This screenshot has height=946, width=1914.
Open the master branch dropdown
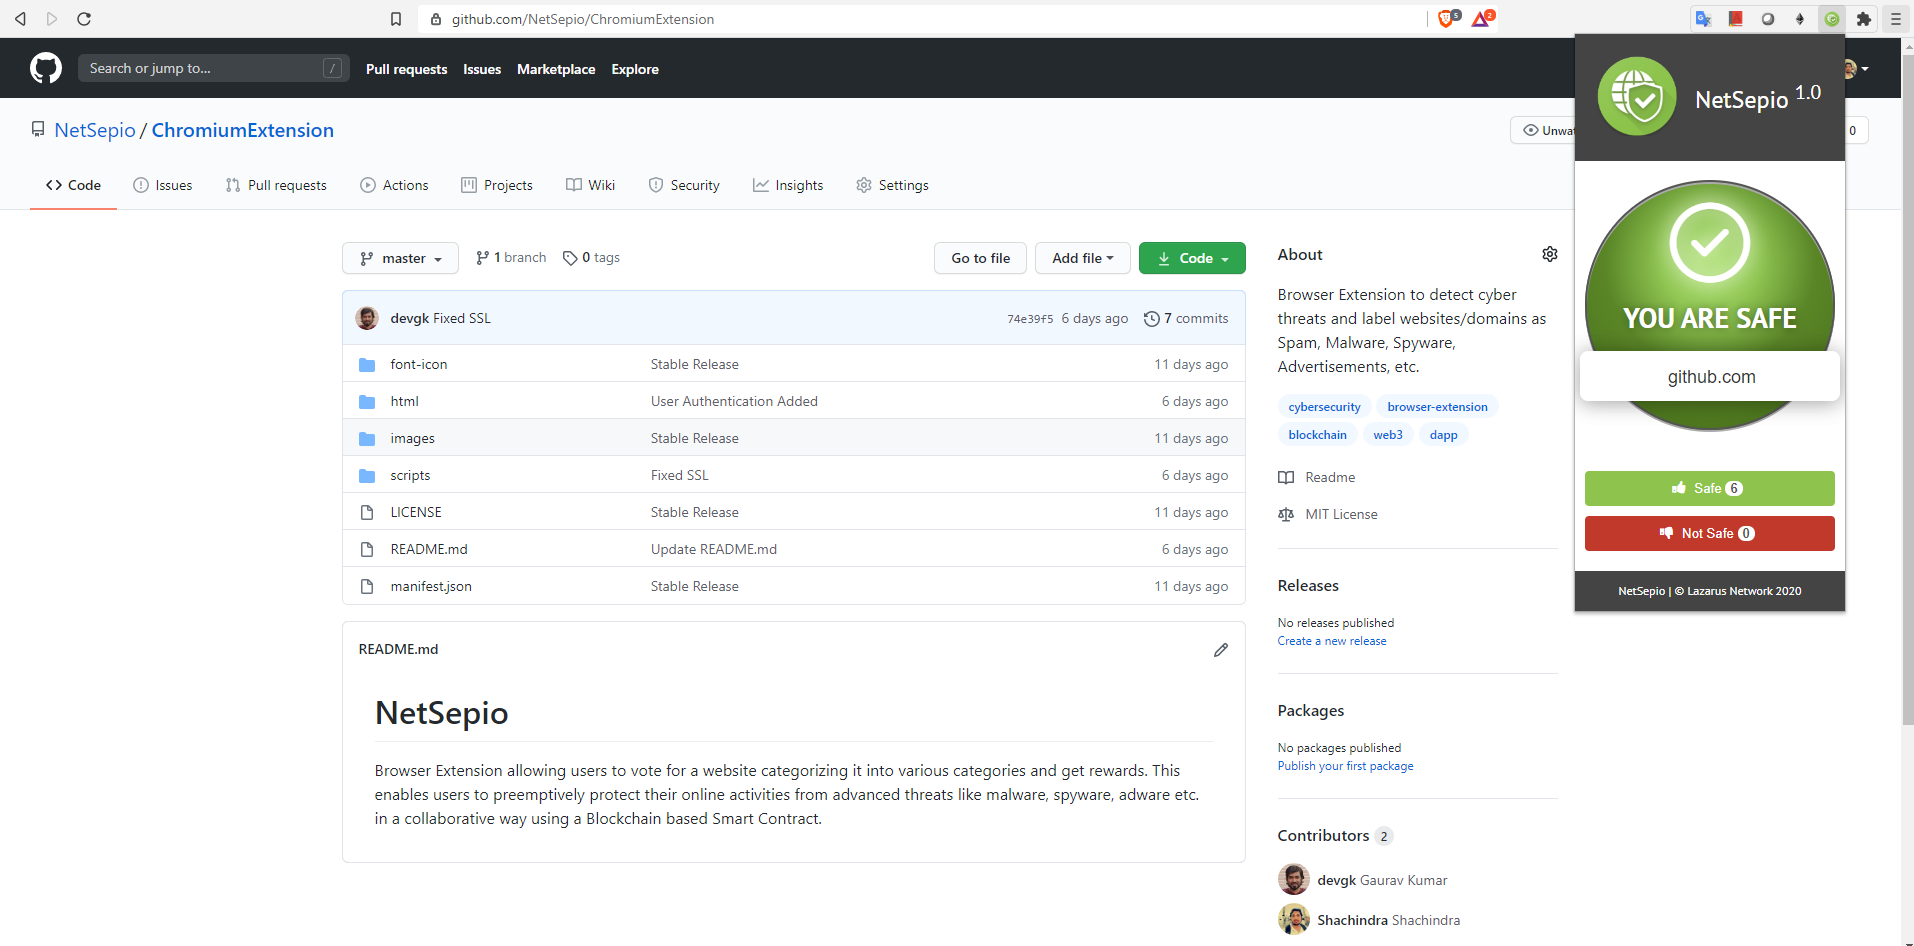click(x=400, y=258)
